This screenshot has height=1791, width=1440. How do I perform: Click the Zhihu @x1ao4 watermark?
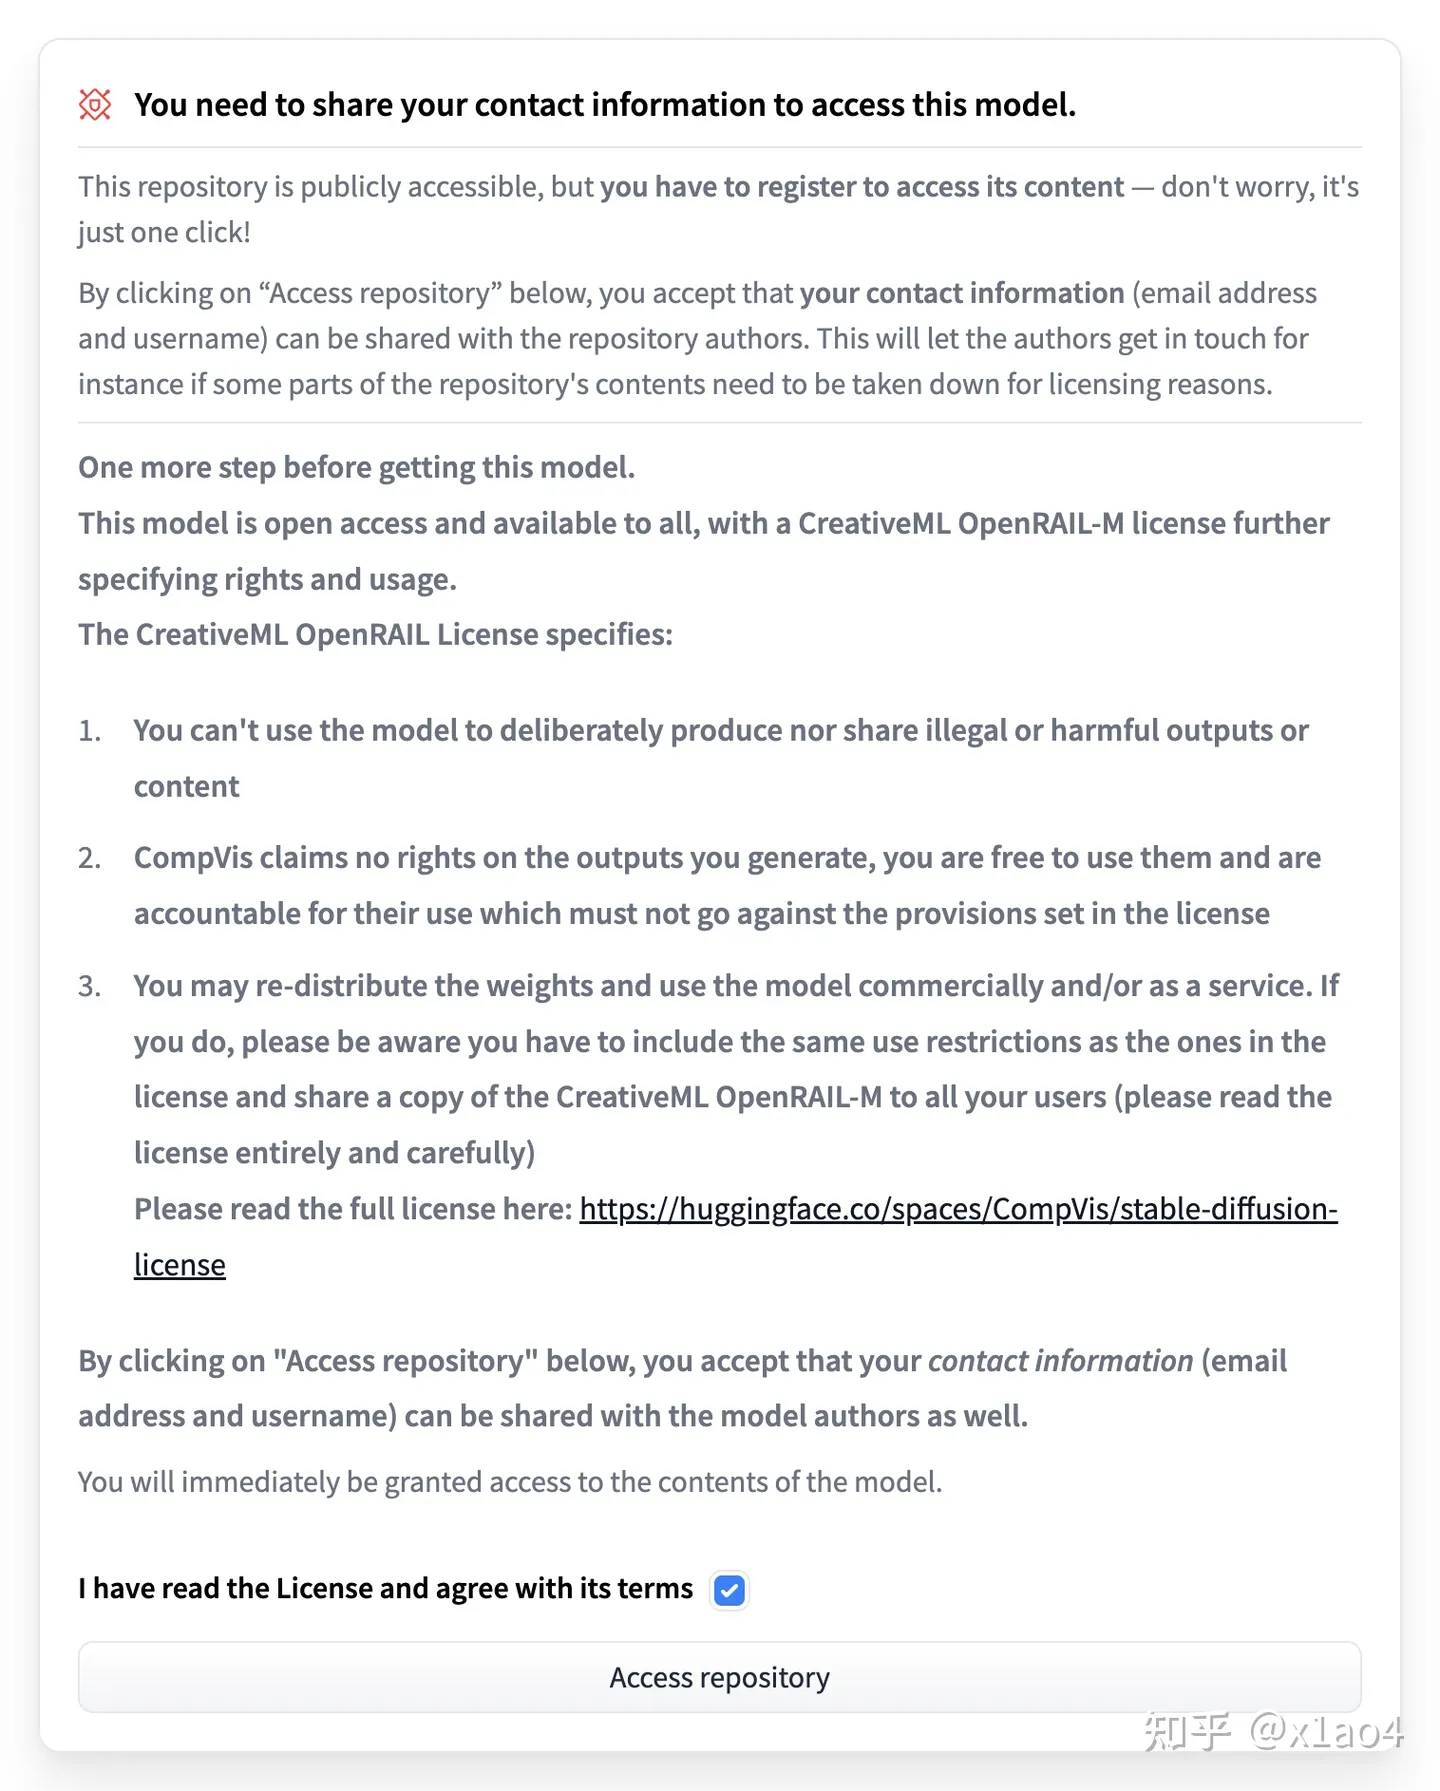[x=1273, y=1731]
